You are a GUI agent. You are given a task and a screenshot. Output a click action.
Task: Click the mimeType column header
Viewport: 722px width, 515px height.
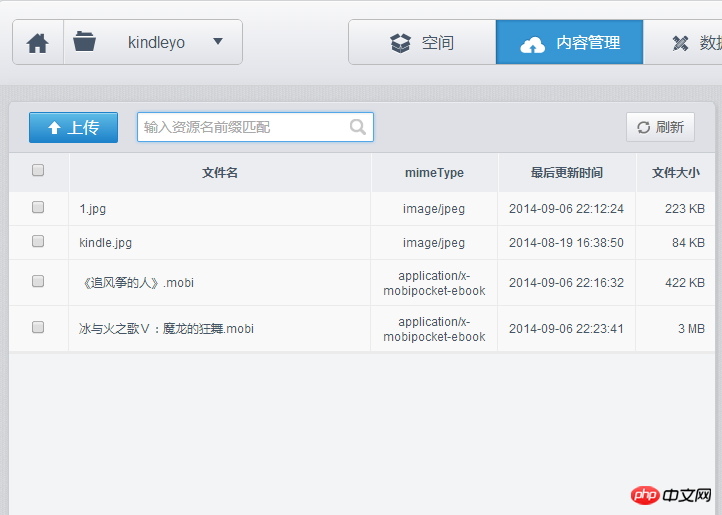(434, 173)
